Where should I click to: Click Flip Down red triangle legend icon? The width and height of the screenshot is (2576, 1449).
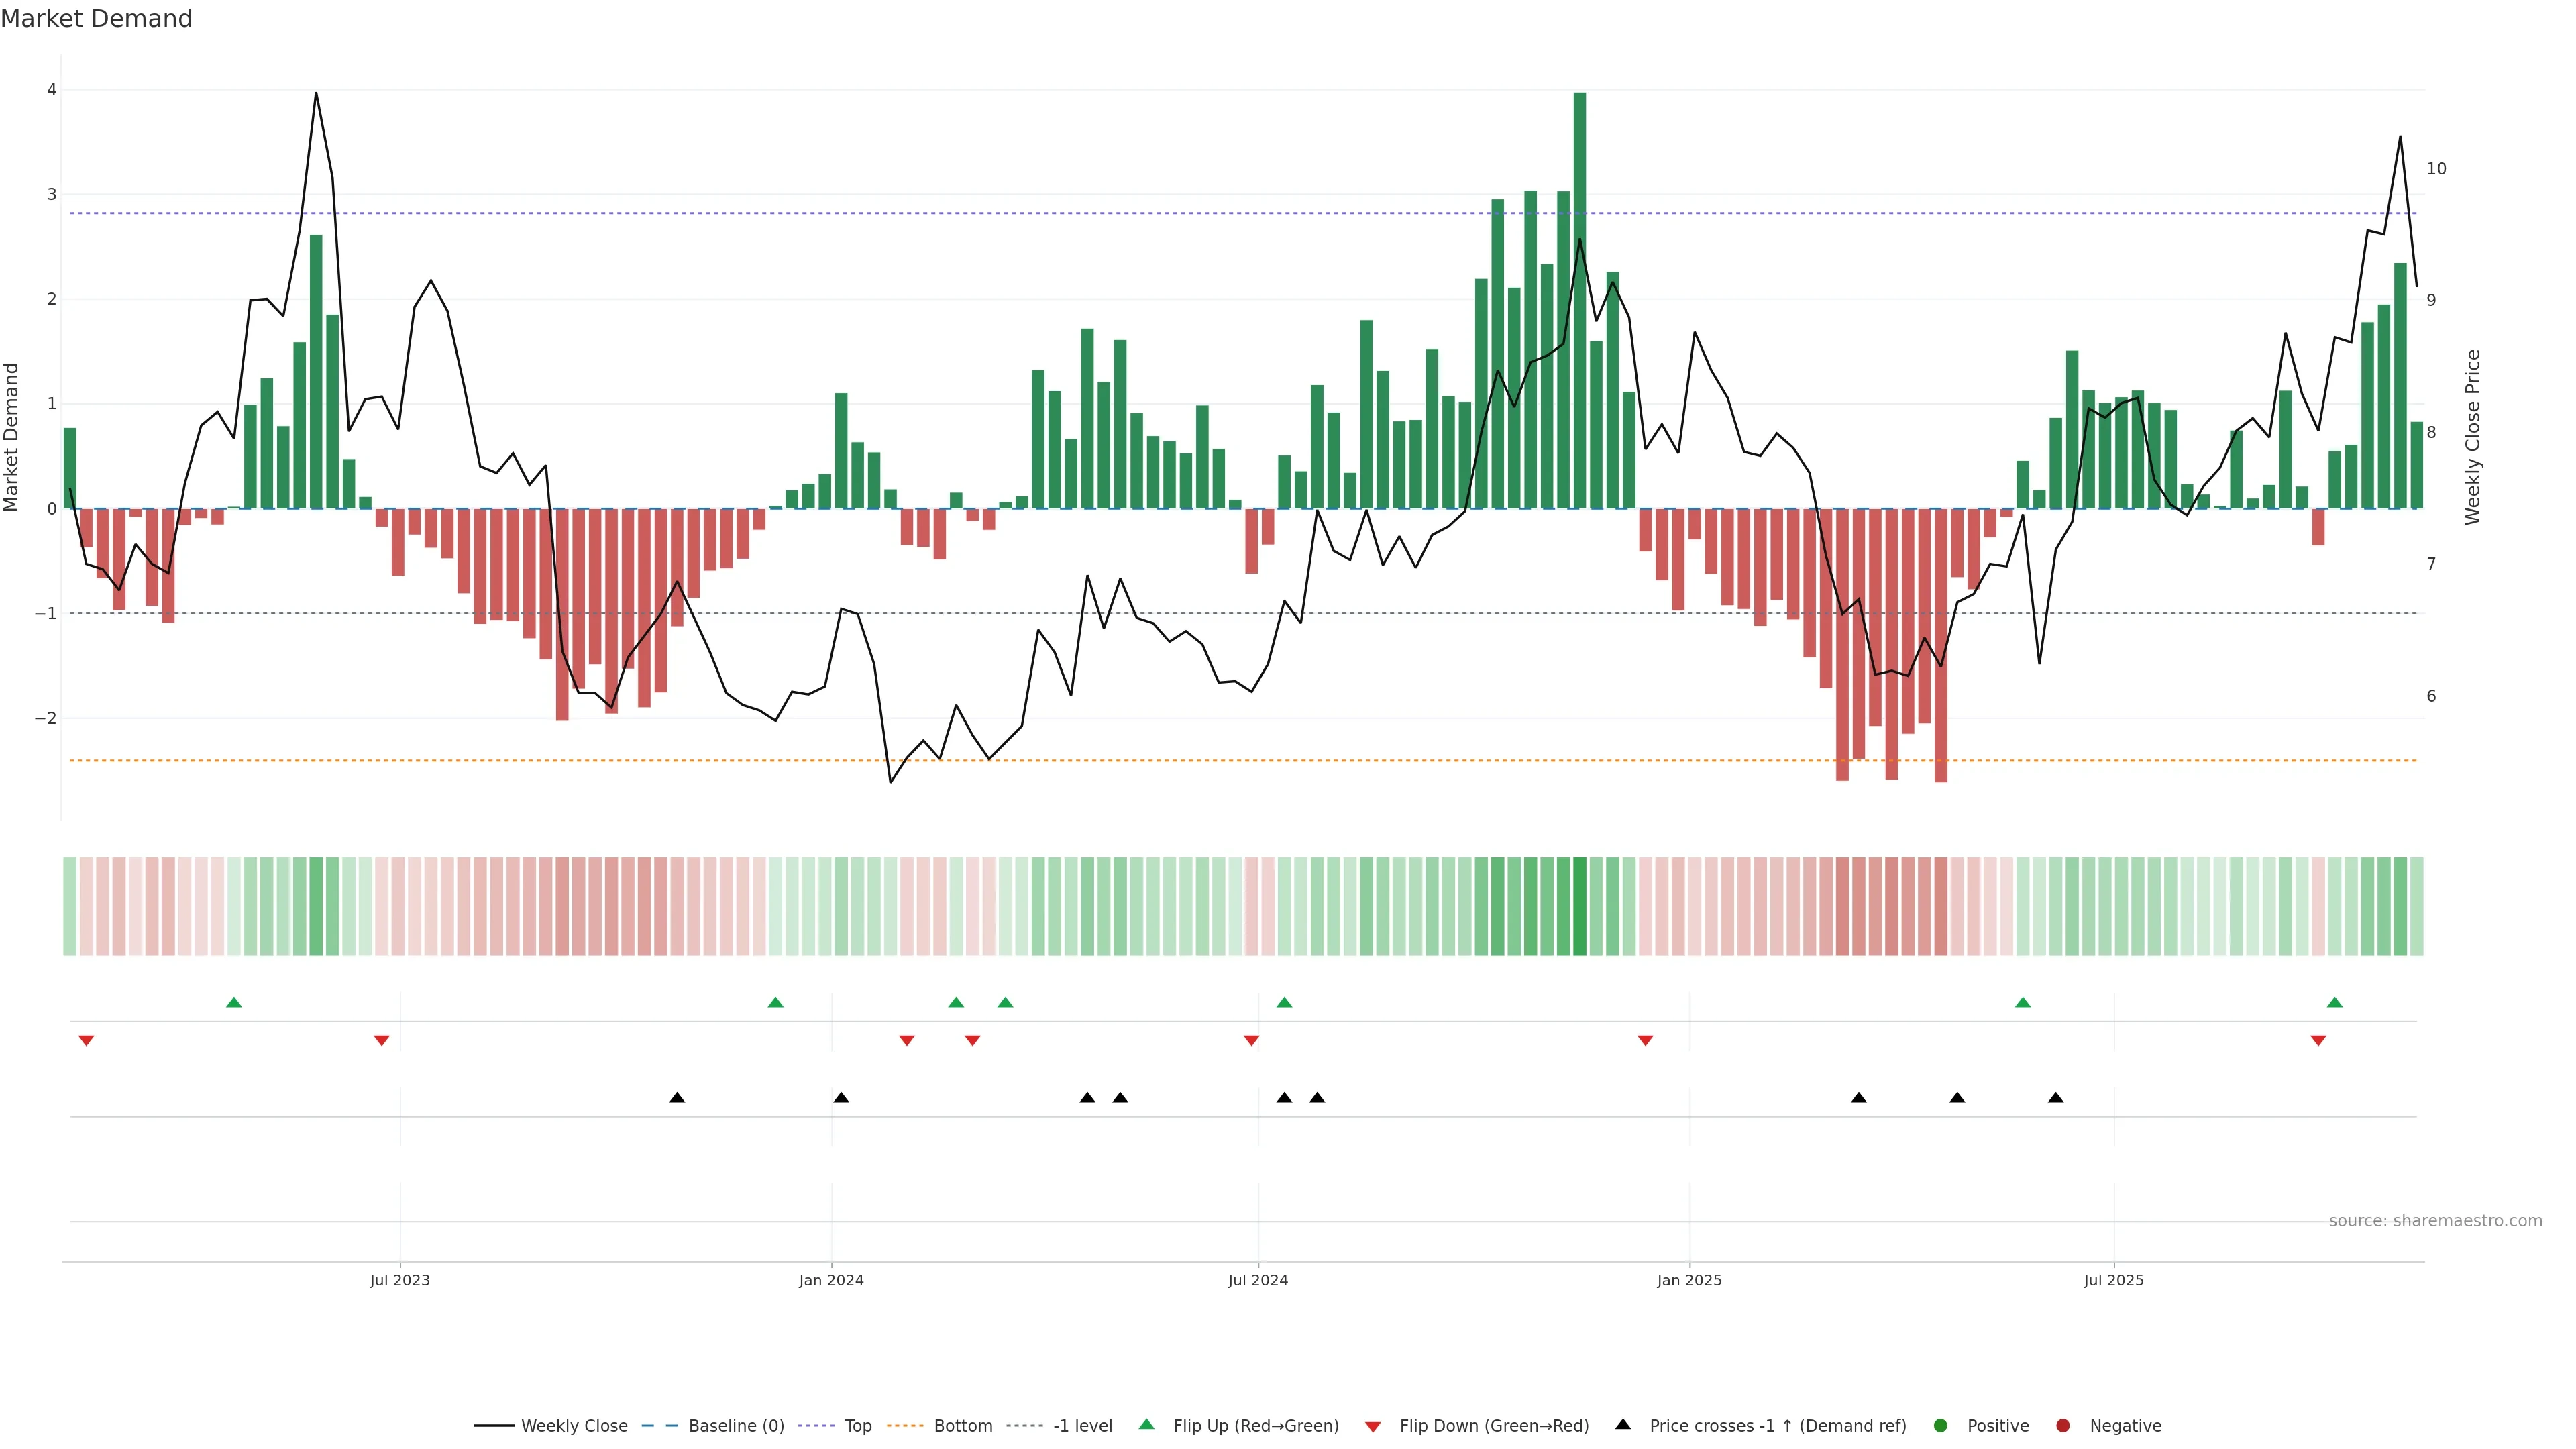(1373, 1427)
